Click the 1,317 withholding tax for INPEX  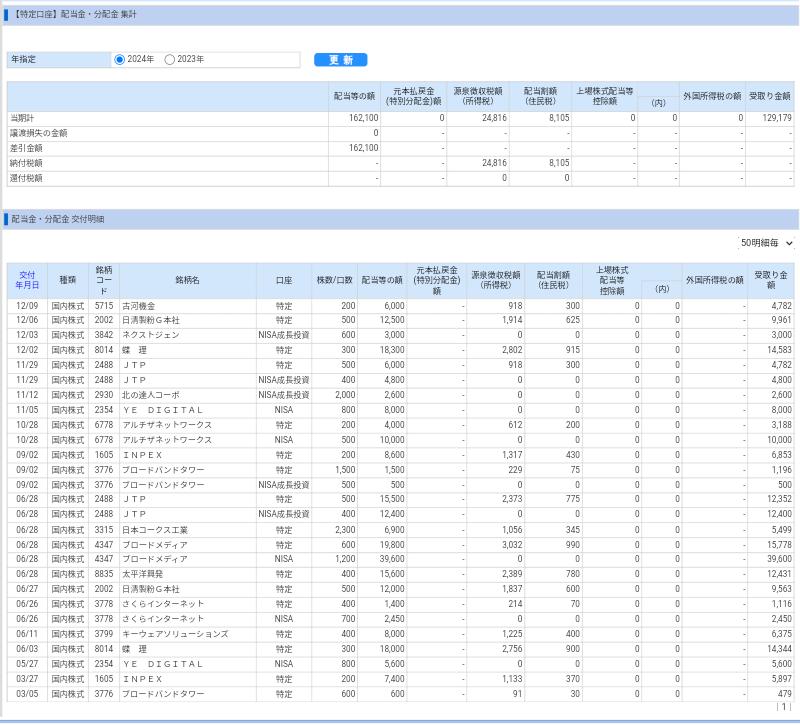[x=512, y=455]
